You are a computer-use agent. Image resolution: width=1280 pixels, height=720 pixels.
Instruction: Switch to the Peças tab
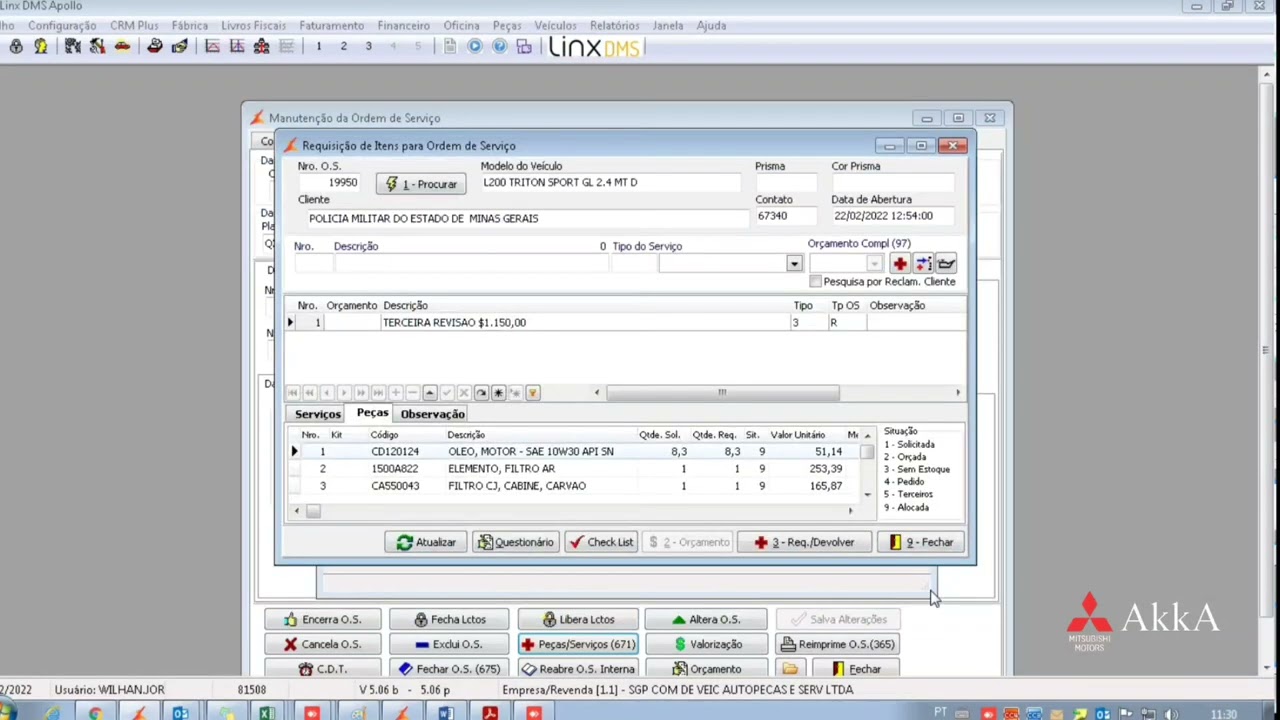372,413
